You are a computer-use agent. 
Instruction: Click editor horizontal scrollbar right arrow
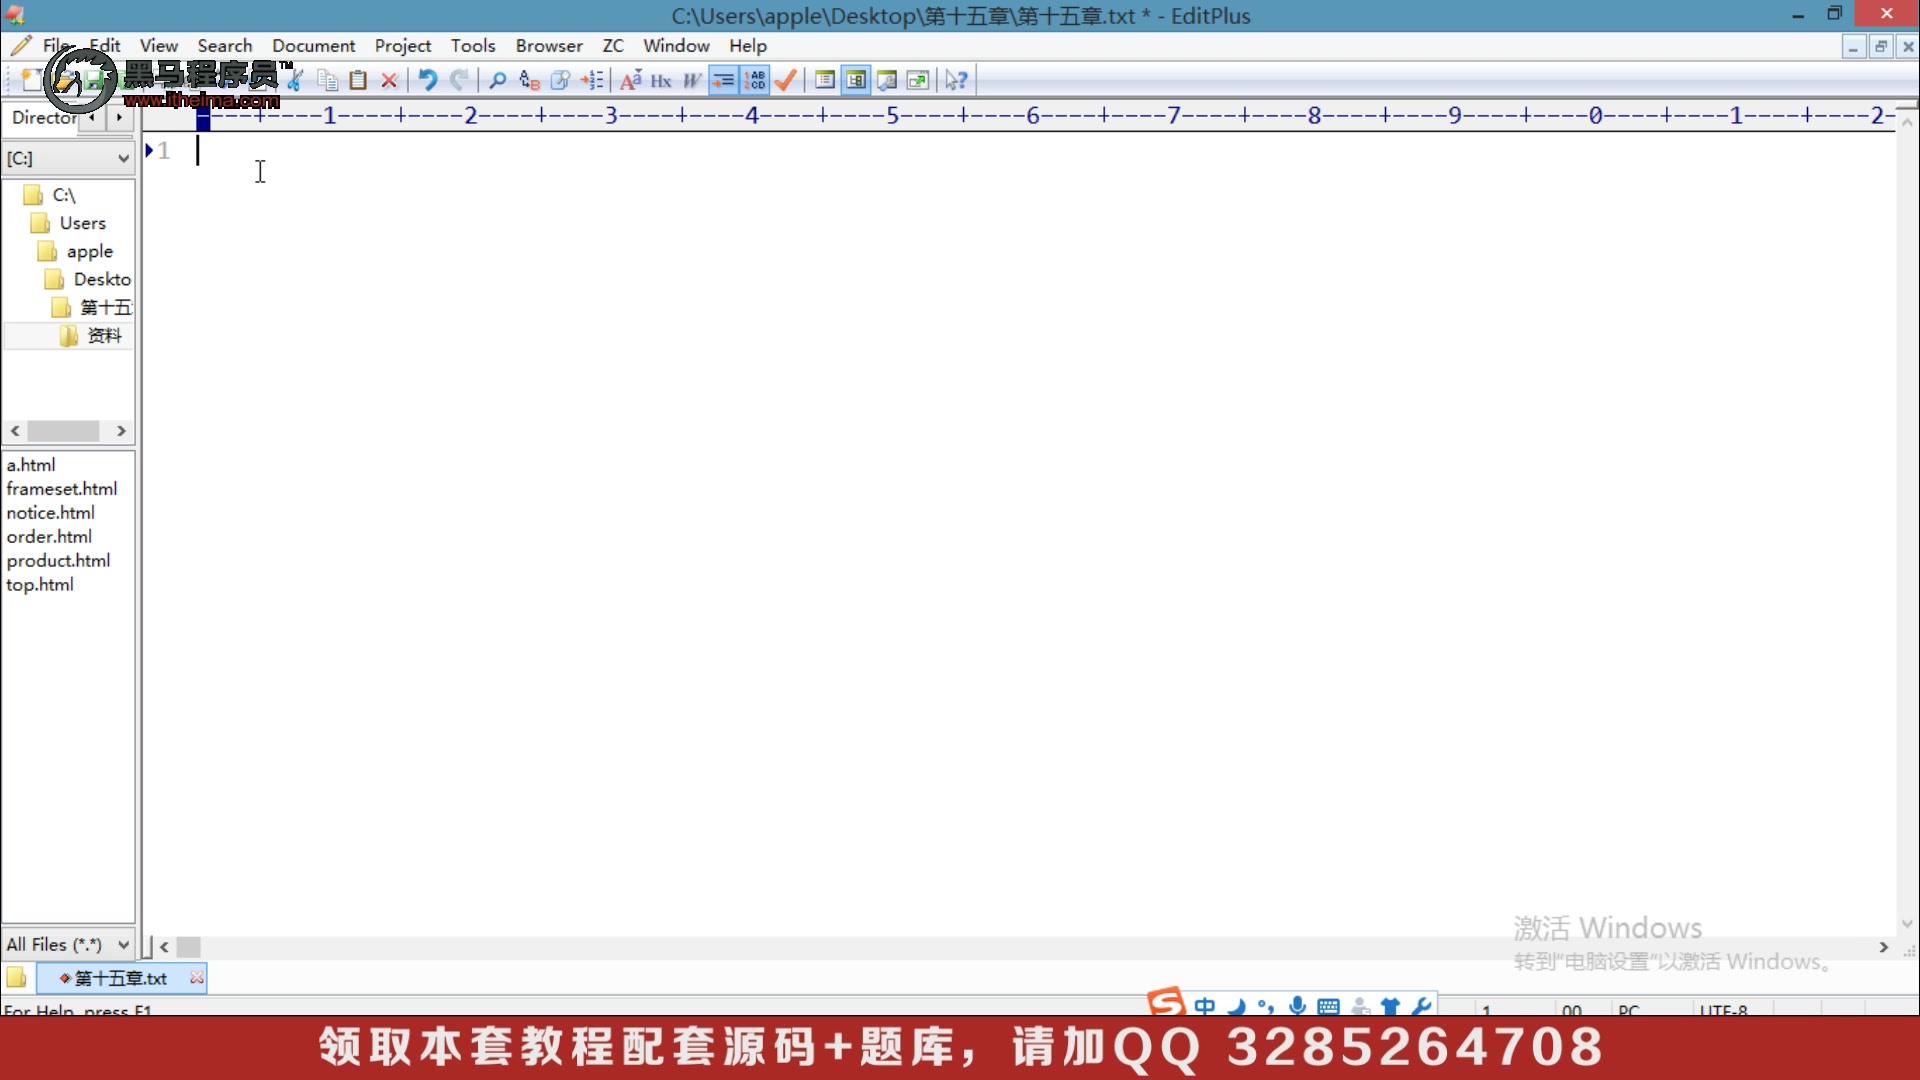coord(1884,947)
